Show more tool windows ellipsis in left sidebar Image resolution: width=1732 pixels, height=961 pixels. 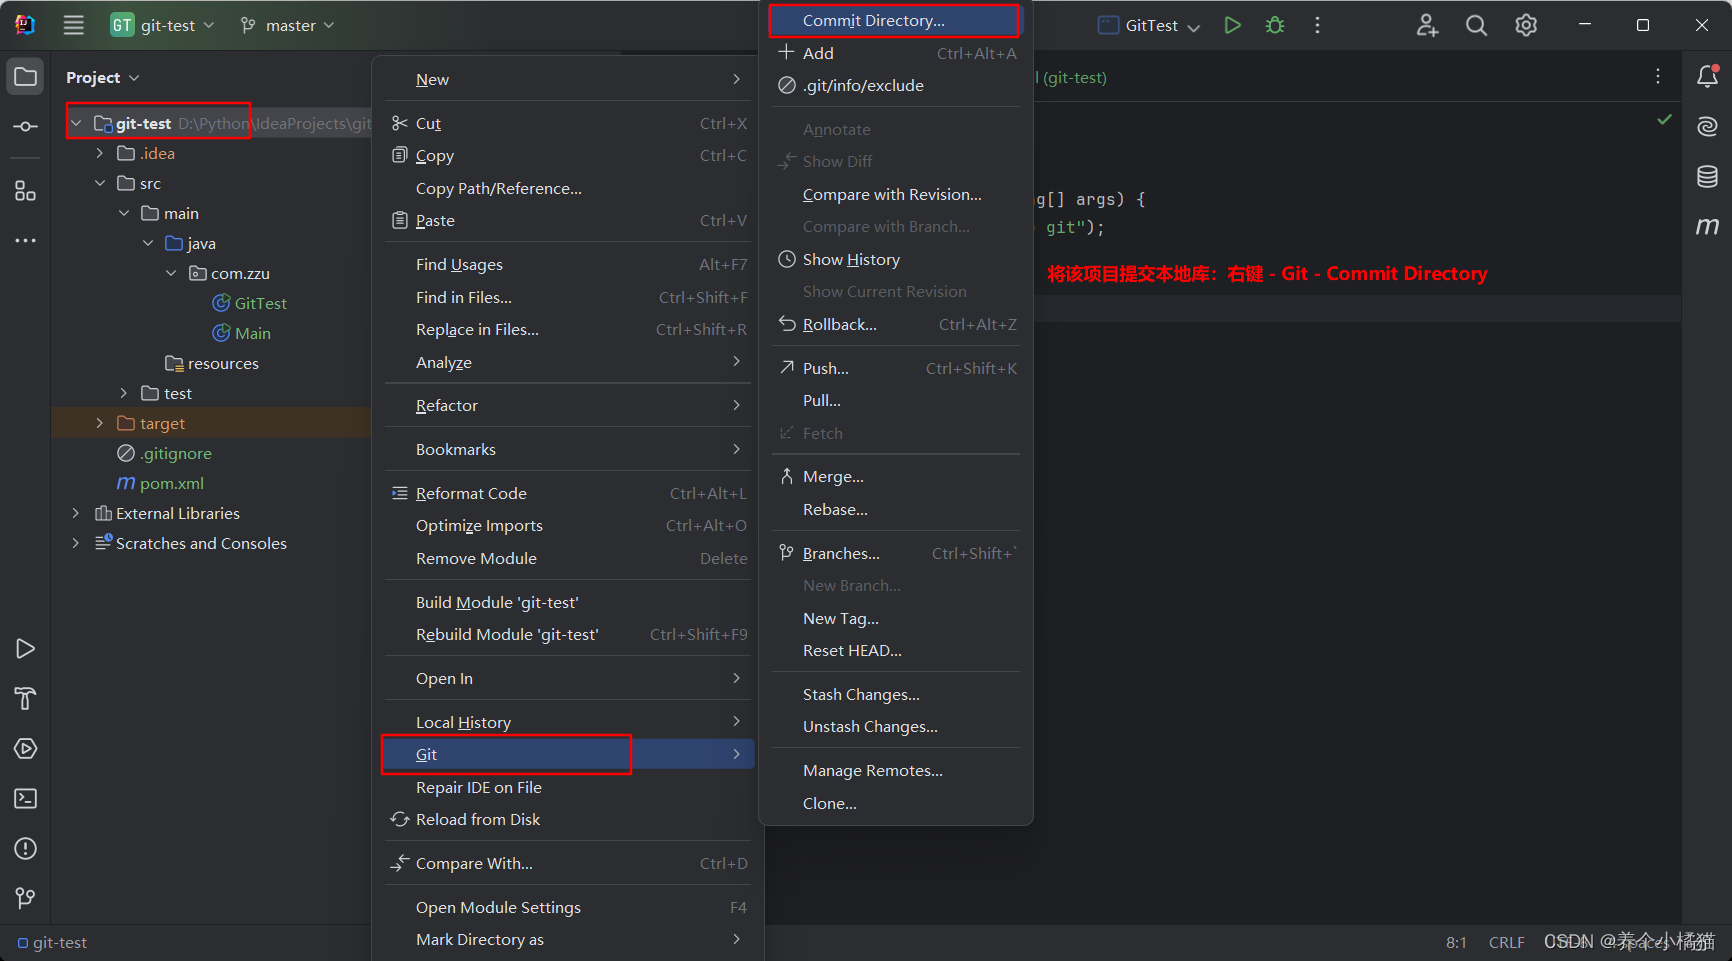26,240
